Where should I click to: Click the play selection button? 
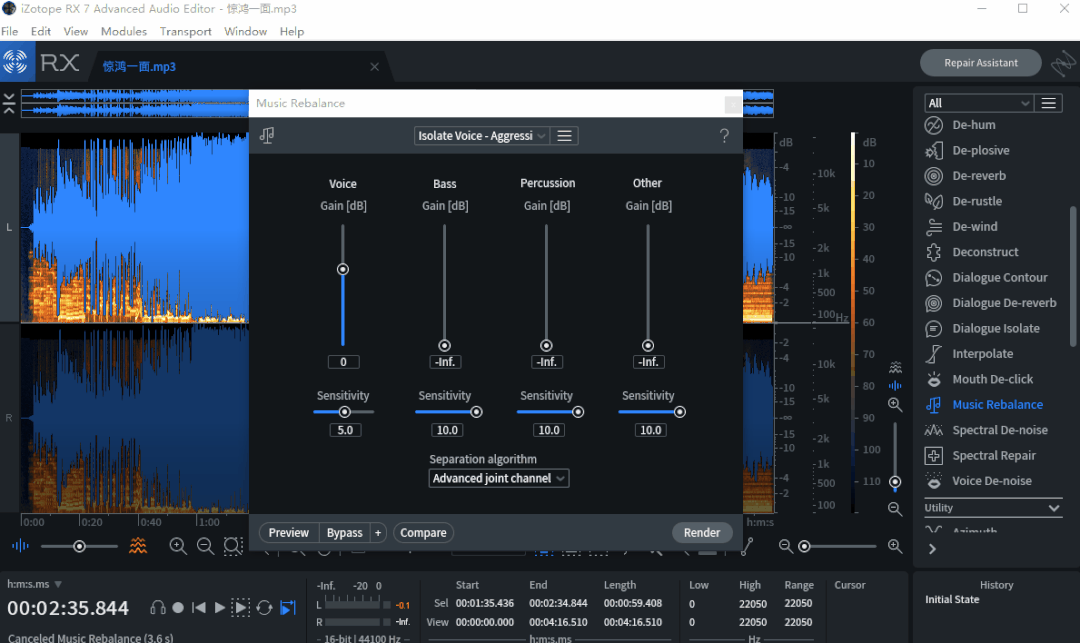pyautogui.click(x=240, y=608)
